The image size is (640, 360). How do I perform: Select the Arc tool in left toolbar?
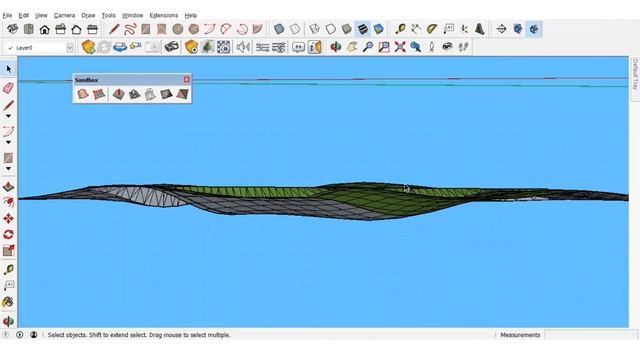pyautogui.click(x=9, y=131)
